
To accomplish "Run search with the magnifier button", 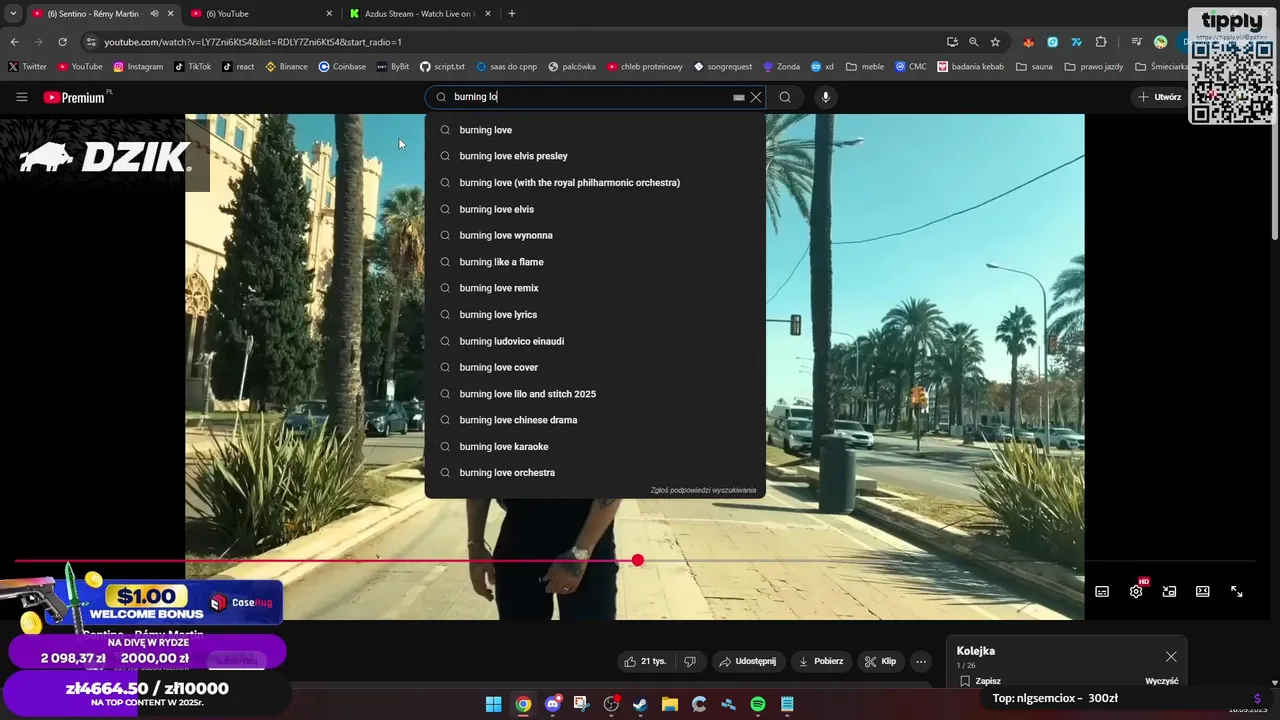I will [x=785, y=97].
